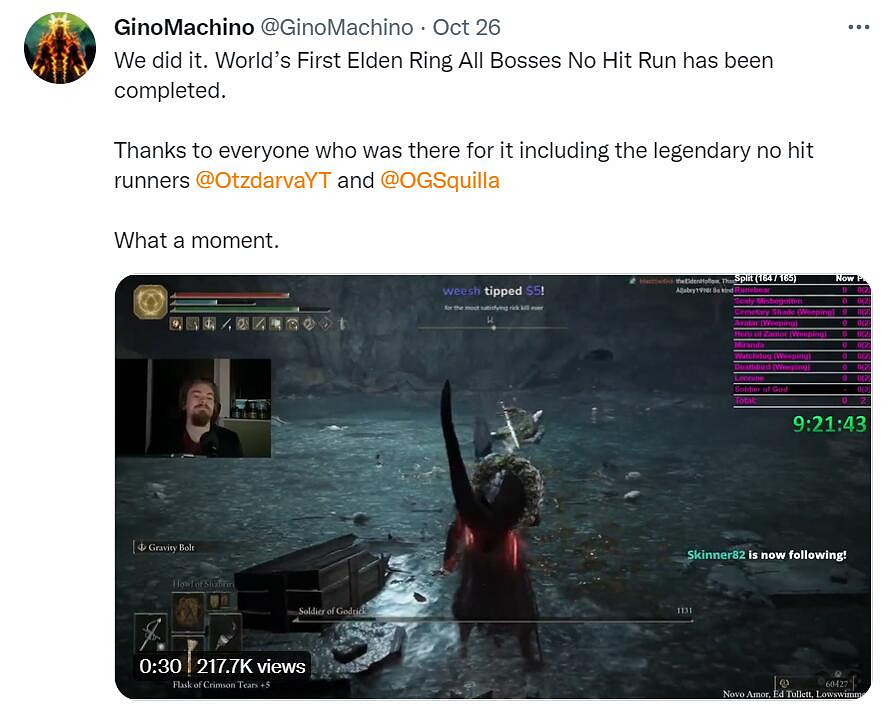This screenshot has width=895, height=714.
Task: Open the tweet's three-dot more menu
Action: pyautogui.click(x=858, y=27)
